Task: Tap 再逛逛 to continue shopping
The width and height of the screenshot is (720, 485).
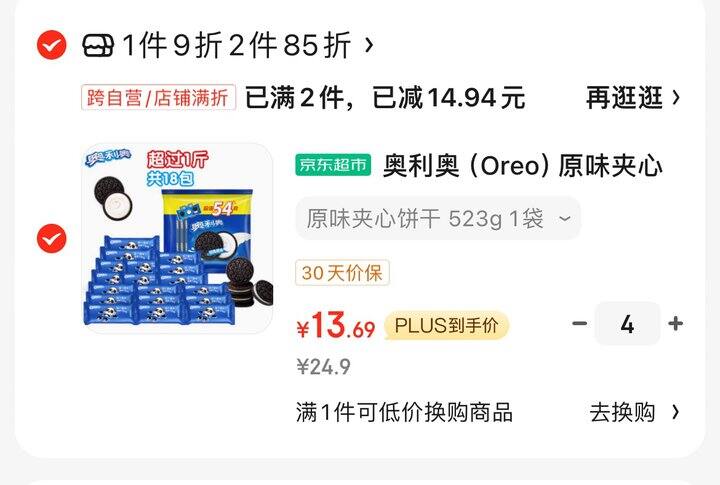Action: (x=624, y=97)
